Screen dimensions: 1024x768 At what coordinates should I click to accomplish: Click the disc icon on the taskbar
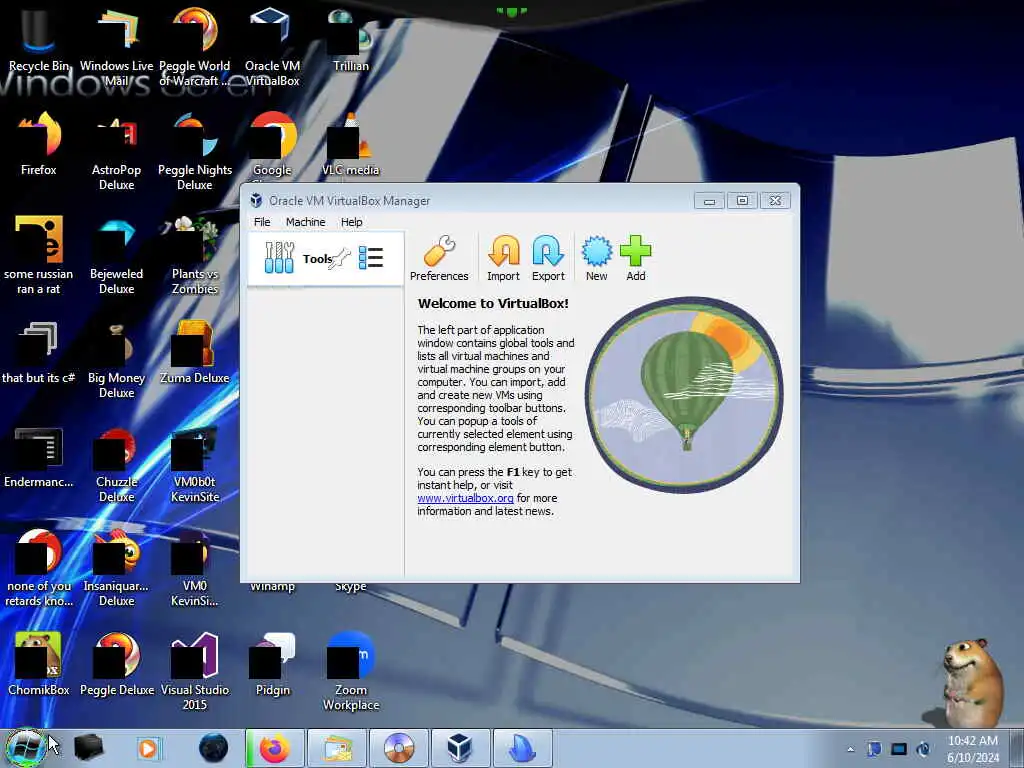pos(398,748)
